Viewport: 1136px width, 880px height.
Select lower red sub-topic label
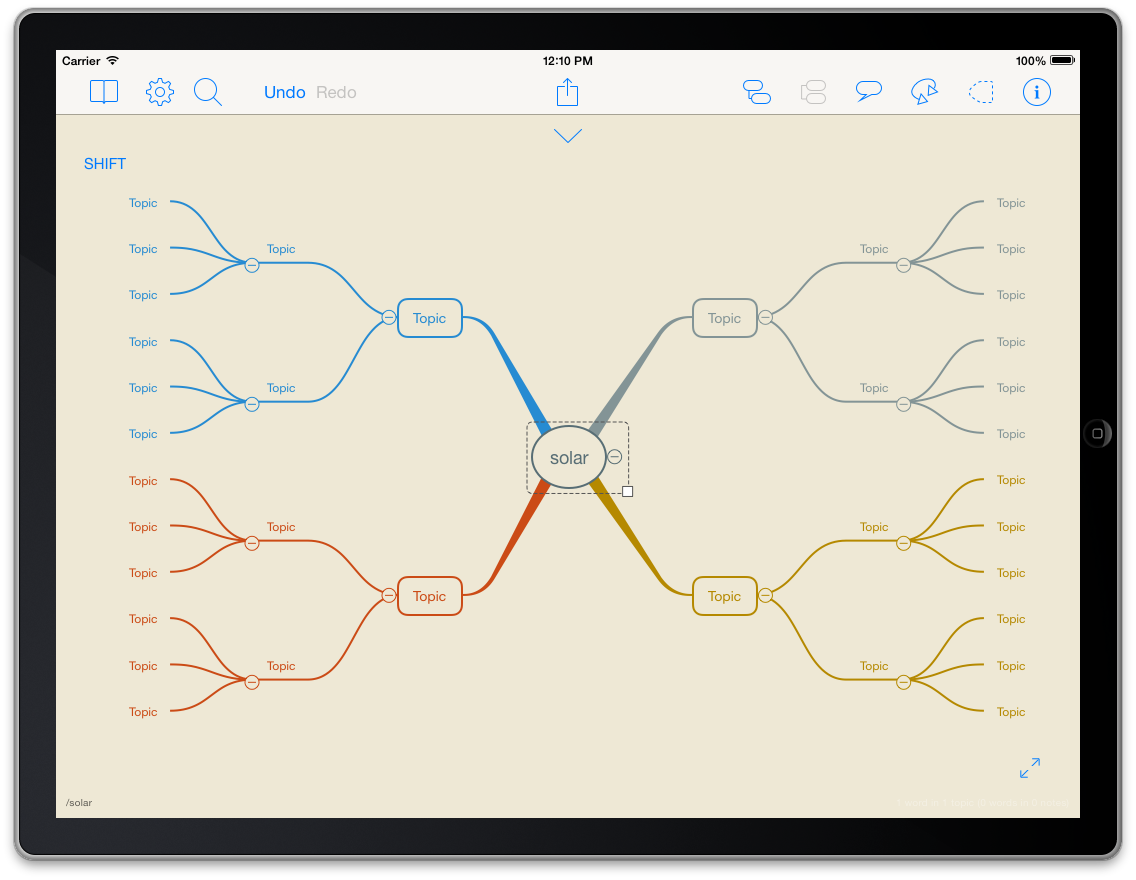(281, 666)
